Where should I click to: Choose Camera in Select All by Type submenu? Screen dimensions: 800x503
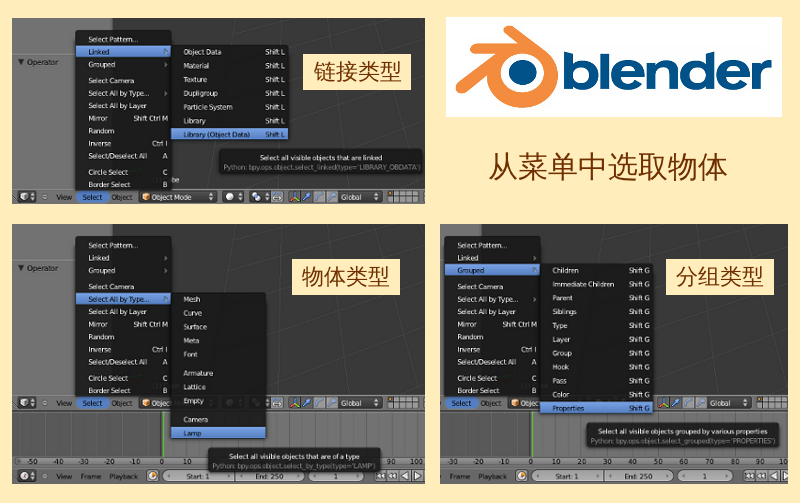(218, 419)
